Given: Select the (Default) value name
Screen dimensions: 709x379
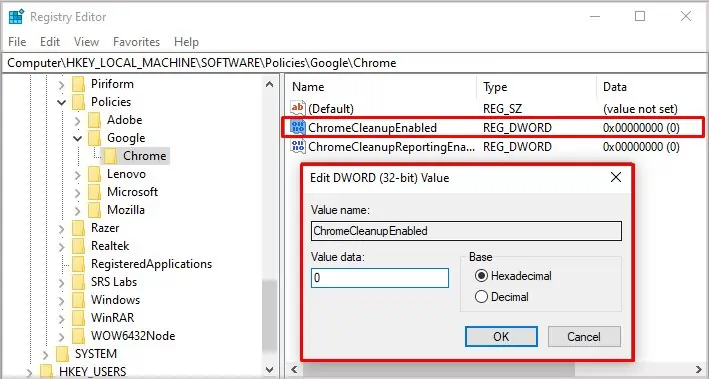Looking at the screenshot, I should (331, 109).
